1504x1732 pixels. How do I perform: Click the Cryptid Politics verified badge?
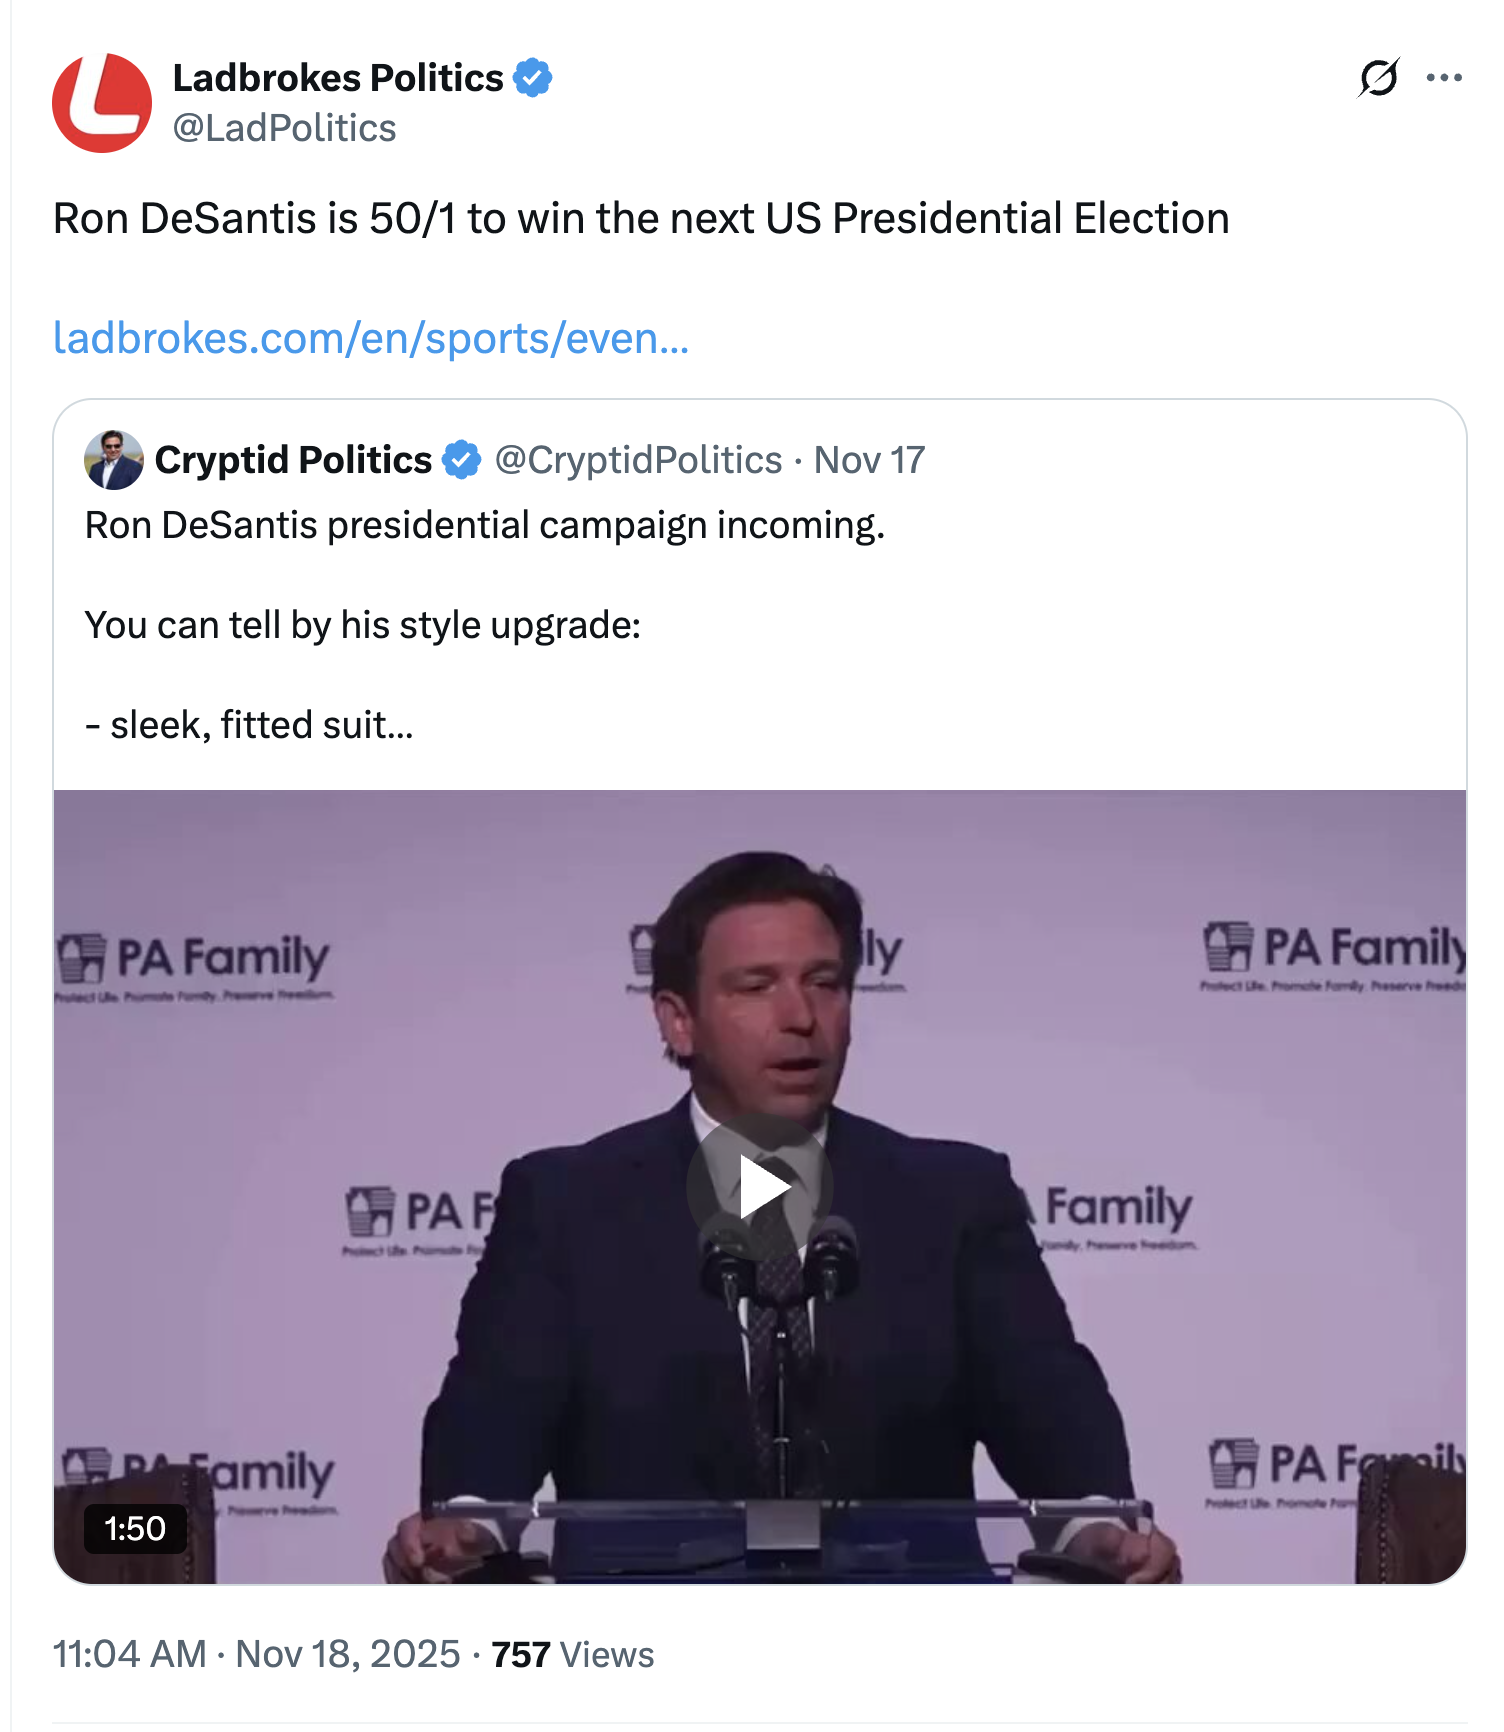[461, 460]
